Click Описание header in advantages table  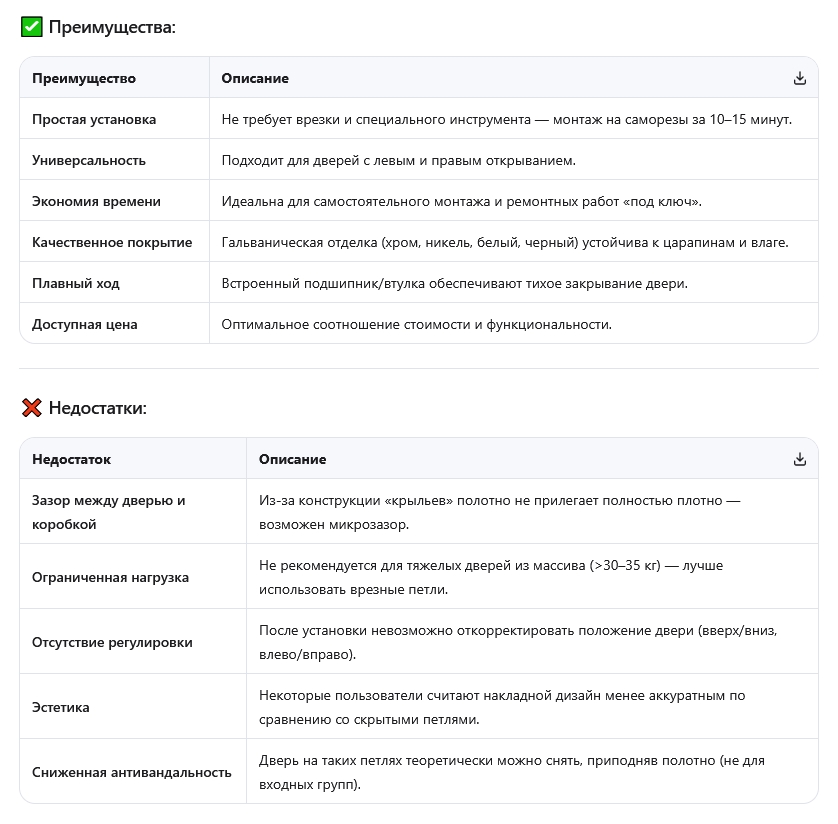pyautogui.click(x=255, y=78)
